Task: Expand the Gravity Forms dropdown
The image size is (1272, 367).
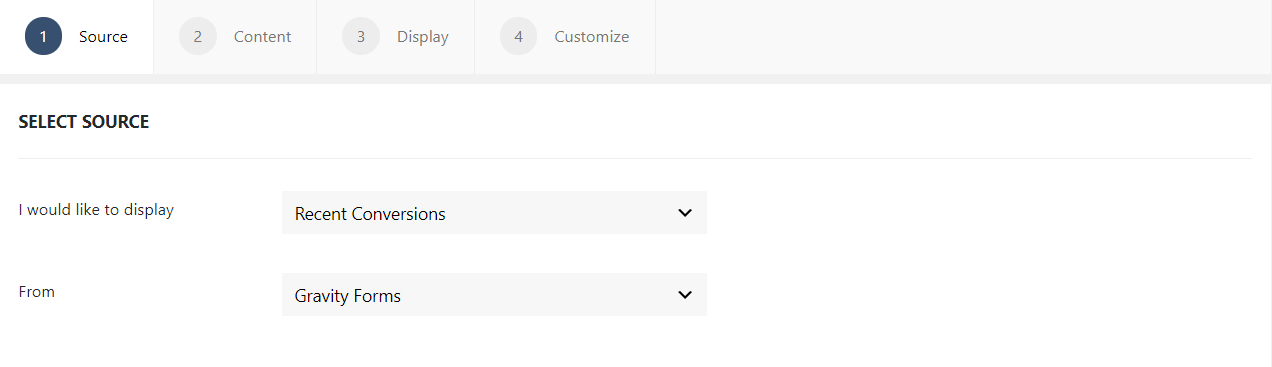Action: pos(494,295)
